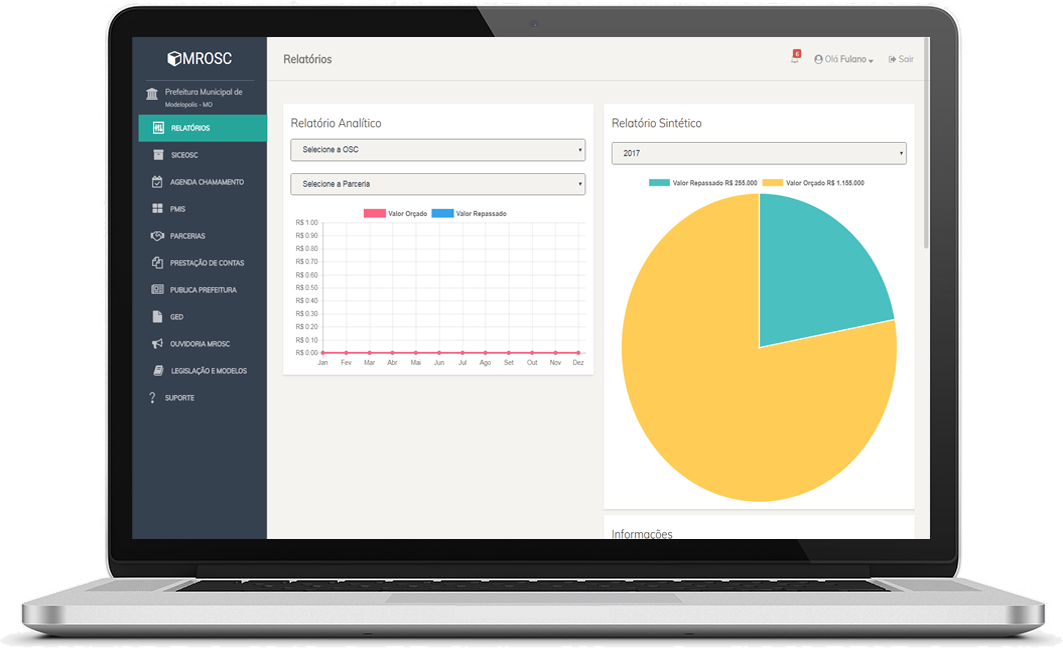Click the Ouvidoria MROSC megaphone icon
The width and height of the screenshot is (1063, 670).
click(157, 344)
